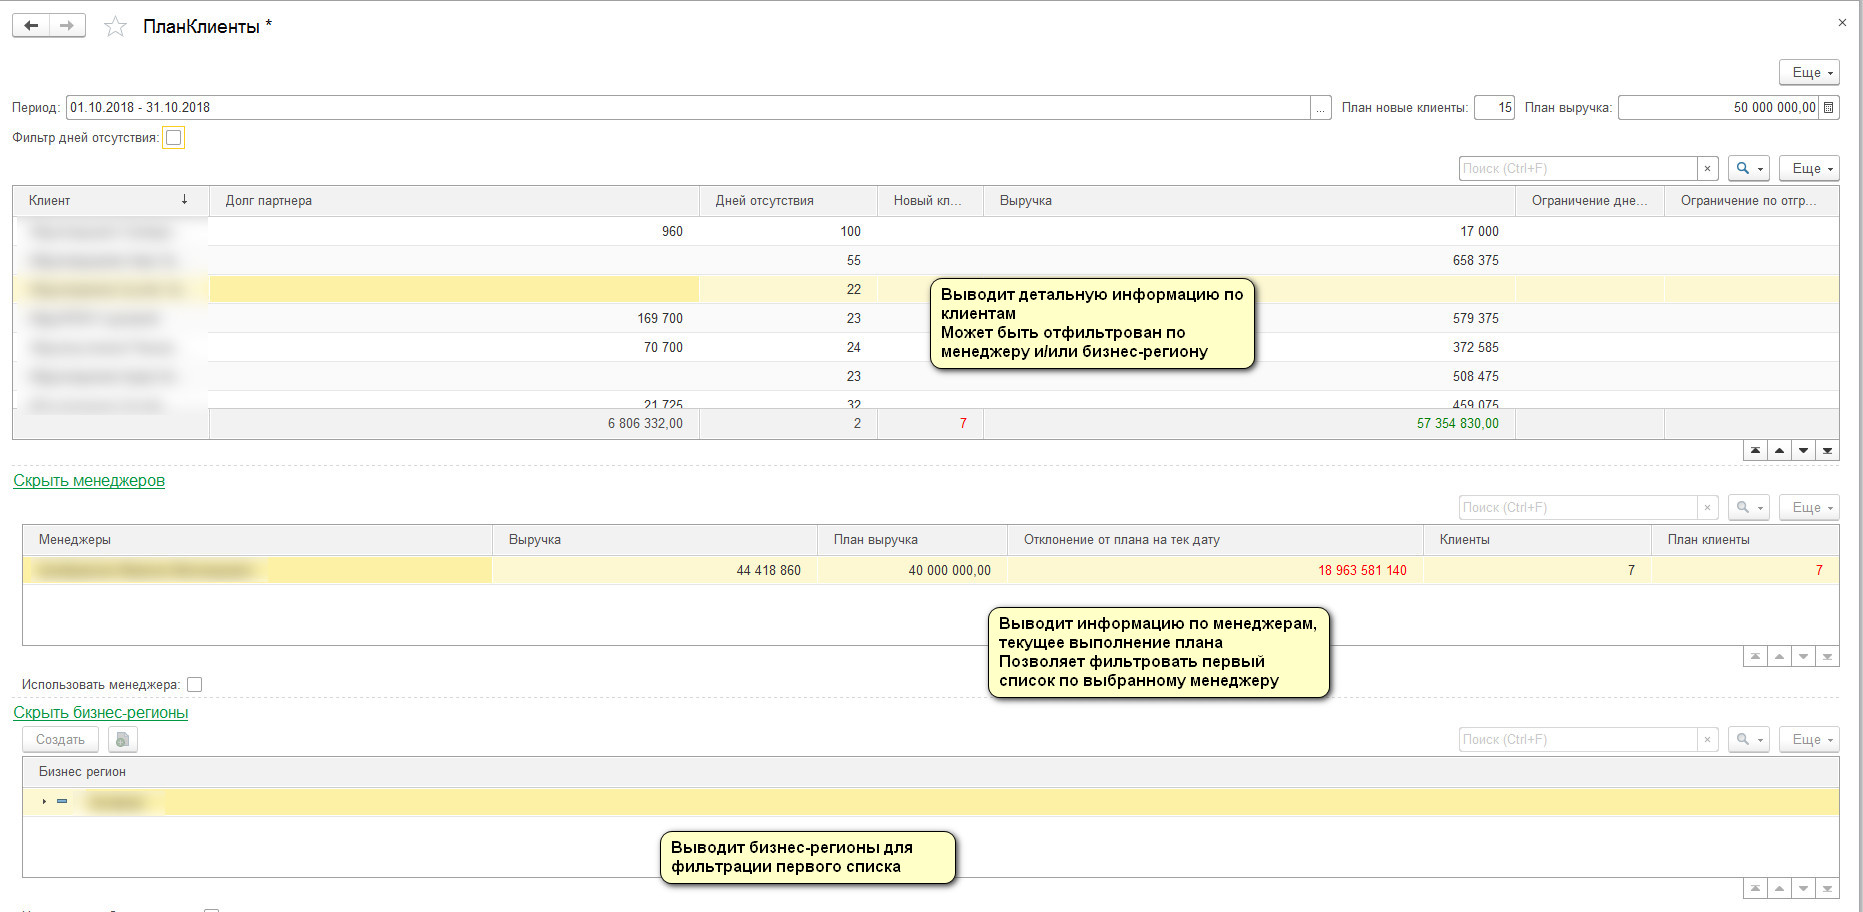Click the Дней отсутствия column header

tap(764, 201)
